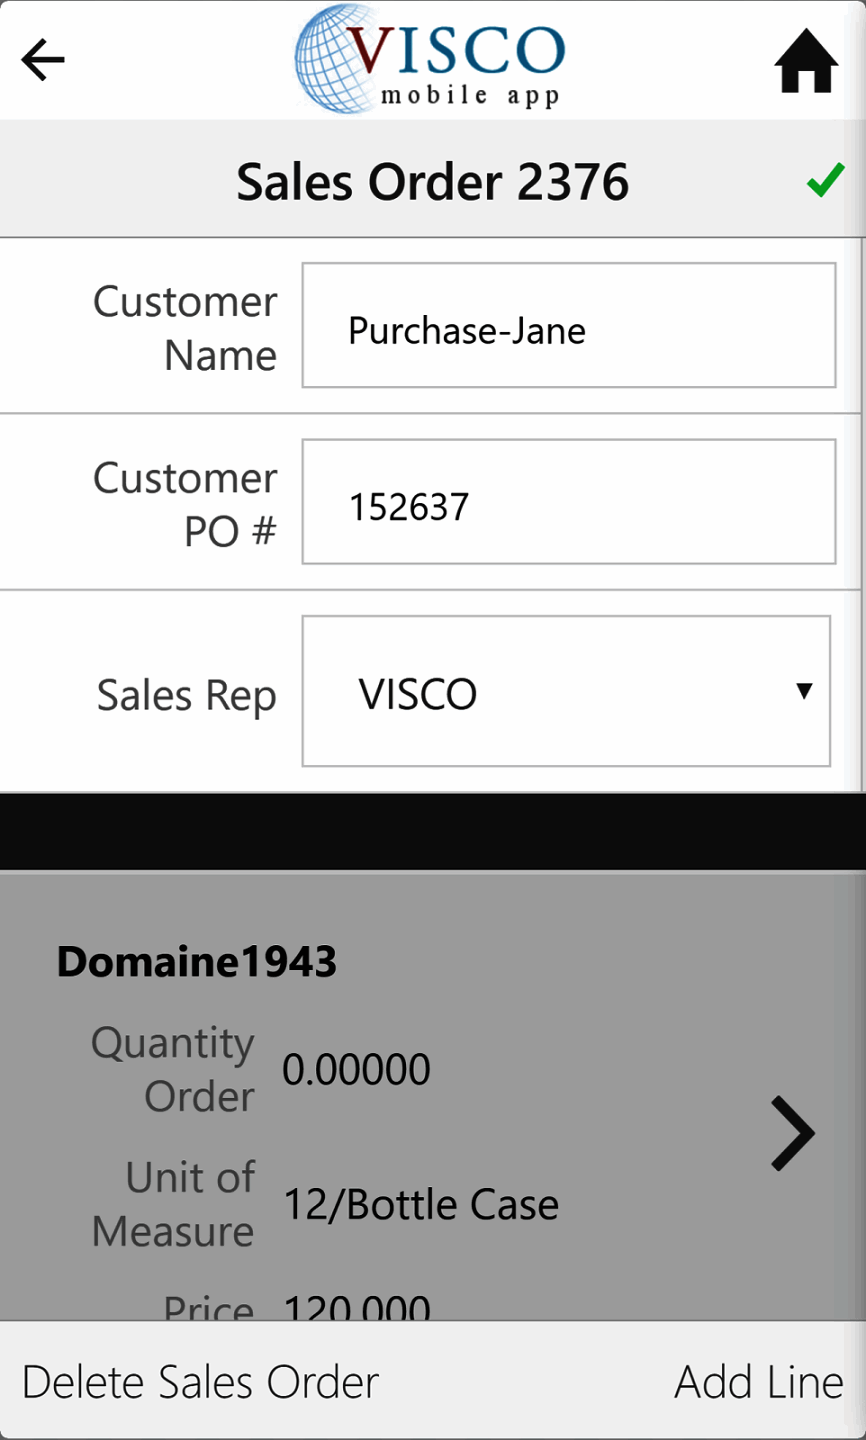Open Domaine1943 line details via the chevron
The image size is (866, 1440).
tap(793, 1133)
